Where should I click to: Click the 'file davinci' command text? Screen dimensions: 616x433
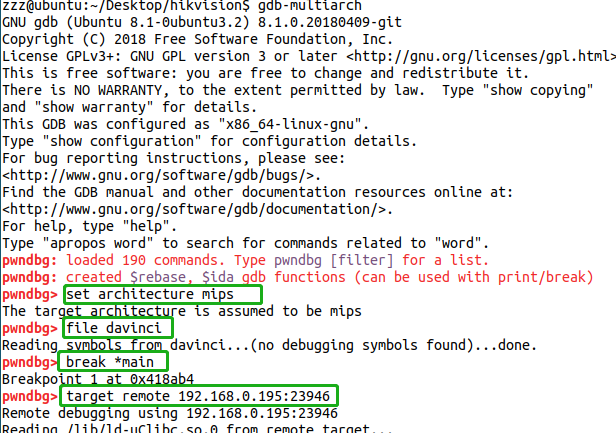(114, 328)
